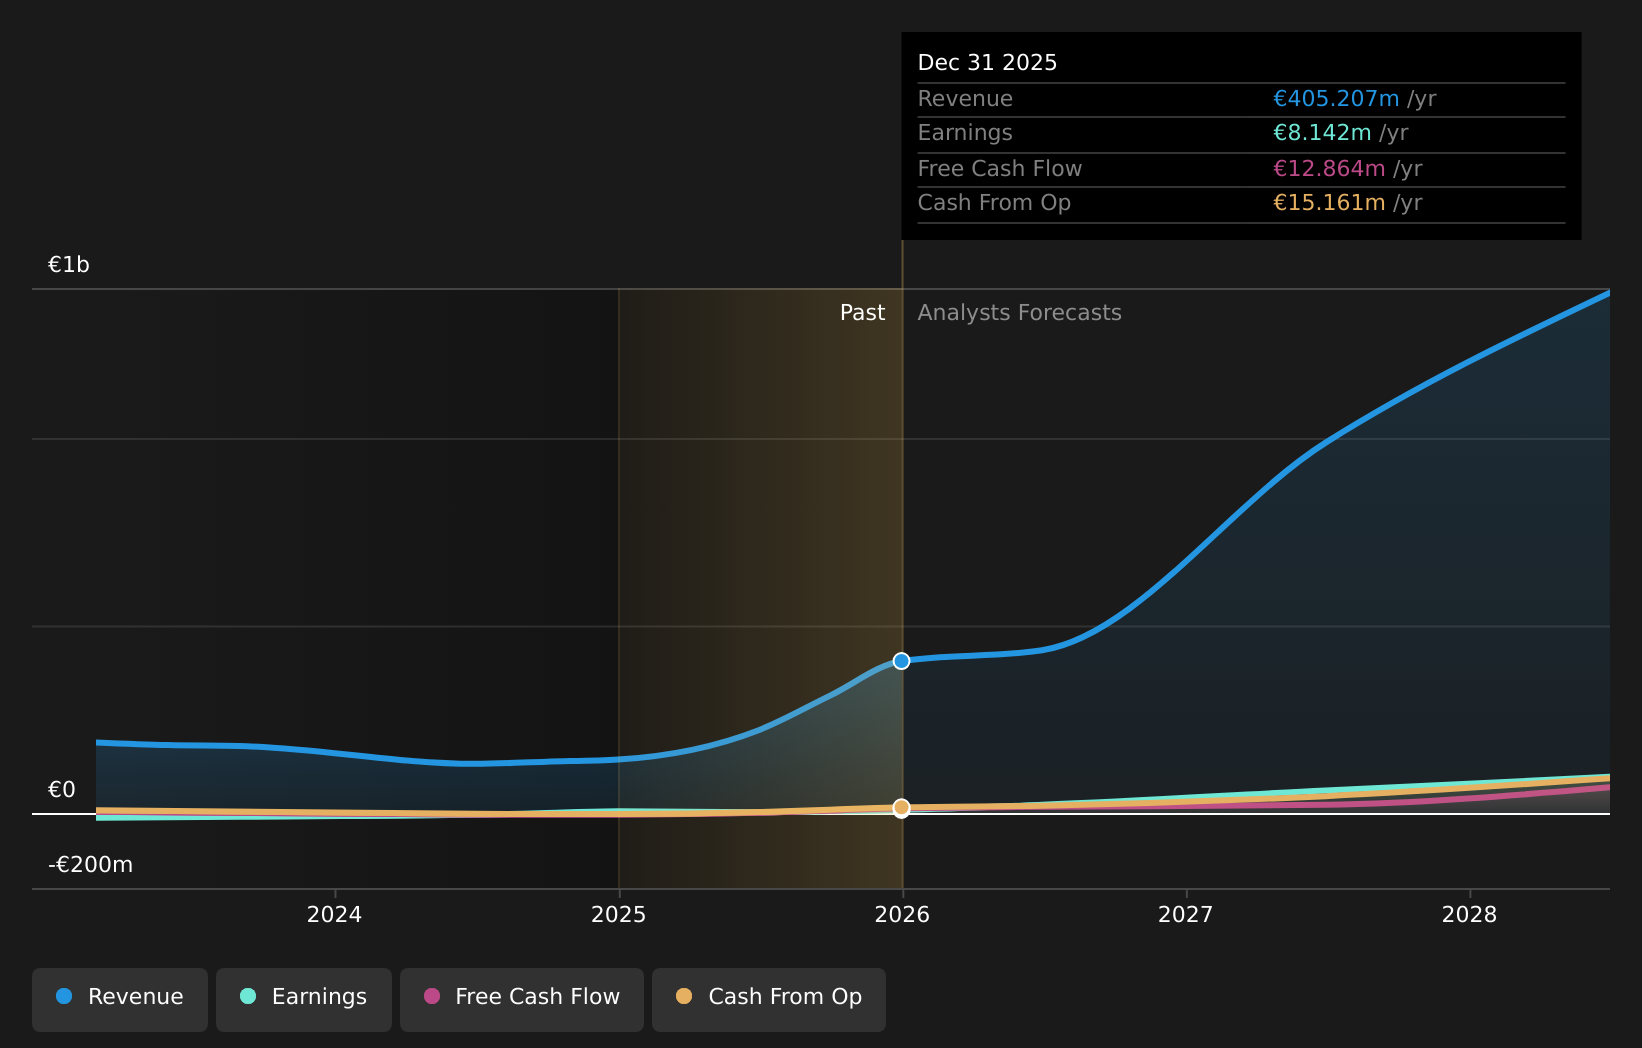Screen dimensions: 1642x1048
Task: Click the Past label
Action: click(862, 313)
